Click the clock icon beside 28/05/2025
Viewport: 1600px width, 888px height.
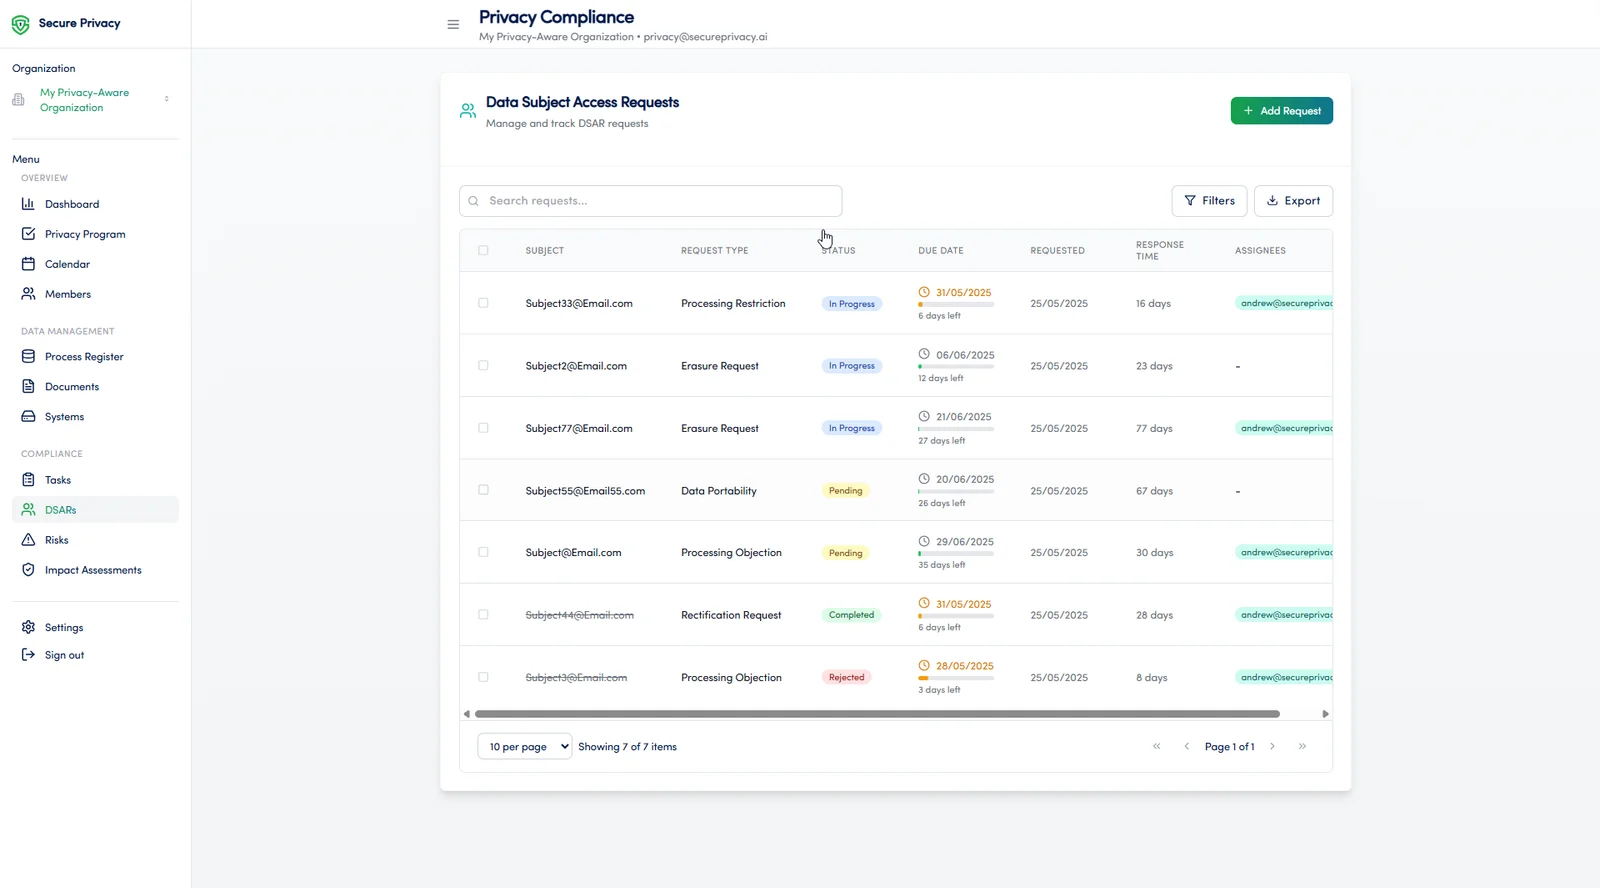(x=924, y=665)
